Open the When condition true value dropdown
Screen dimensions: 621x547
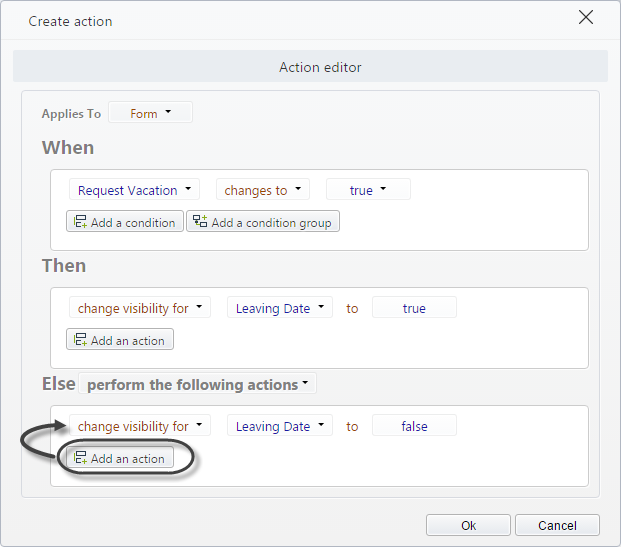(368, 189)
